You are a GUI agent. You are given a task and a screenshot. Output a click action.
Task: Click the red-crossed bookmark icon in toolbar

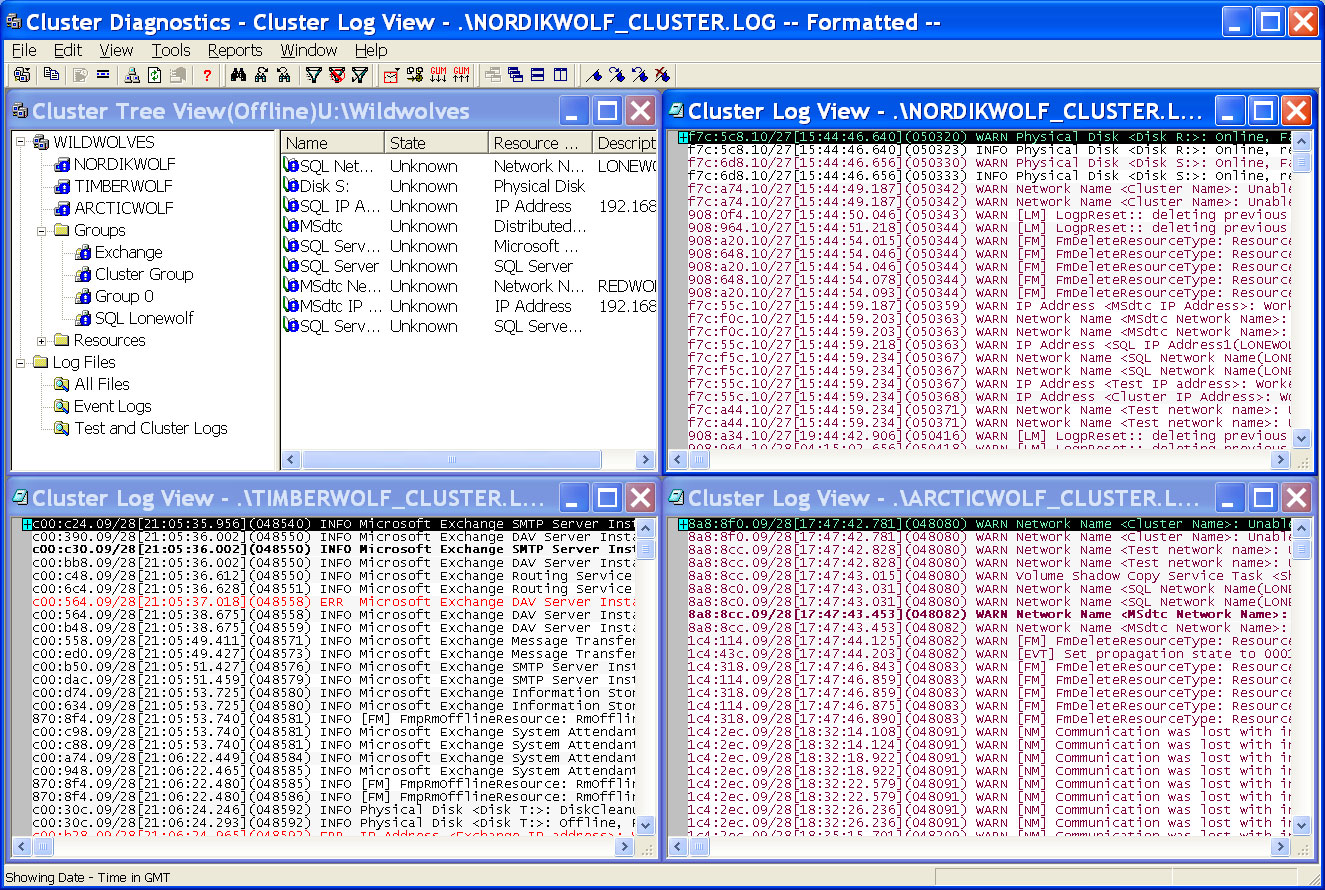[x=662, y=75]
